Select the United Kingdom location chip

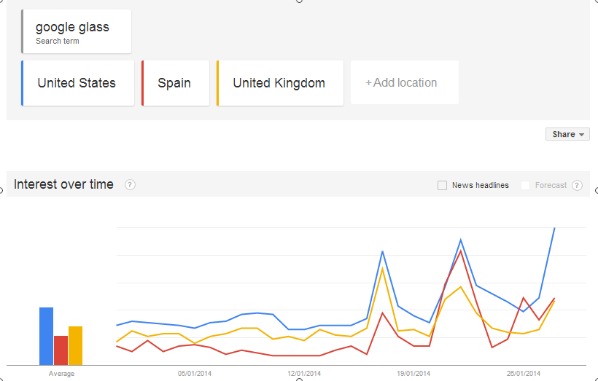[x=280, y=83]
